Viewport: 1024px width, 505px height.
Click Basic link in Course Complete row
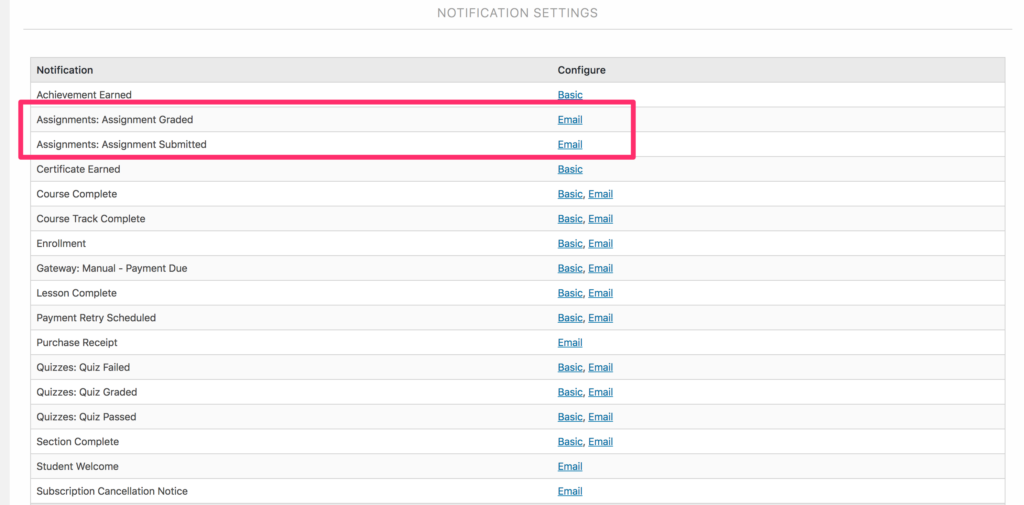pos(569,194)
